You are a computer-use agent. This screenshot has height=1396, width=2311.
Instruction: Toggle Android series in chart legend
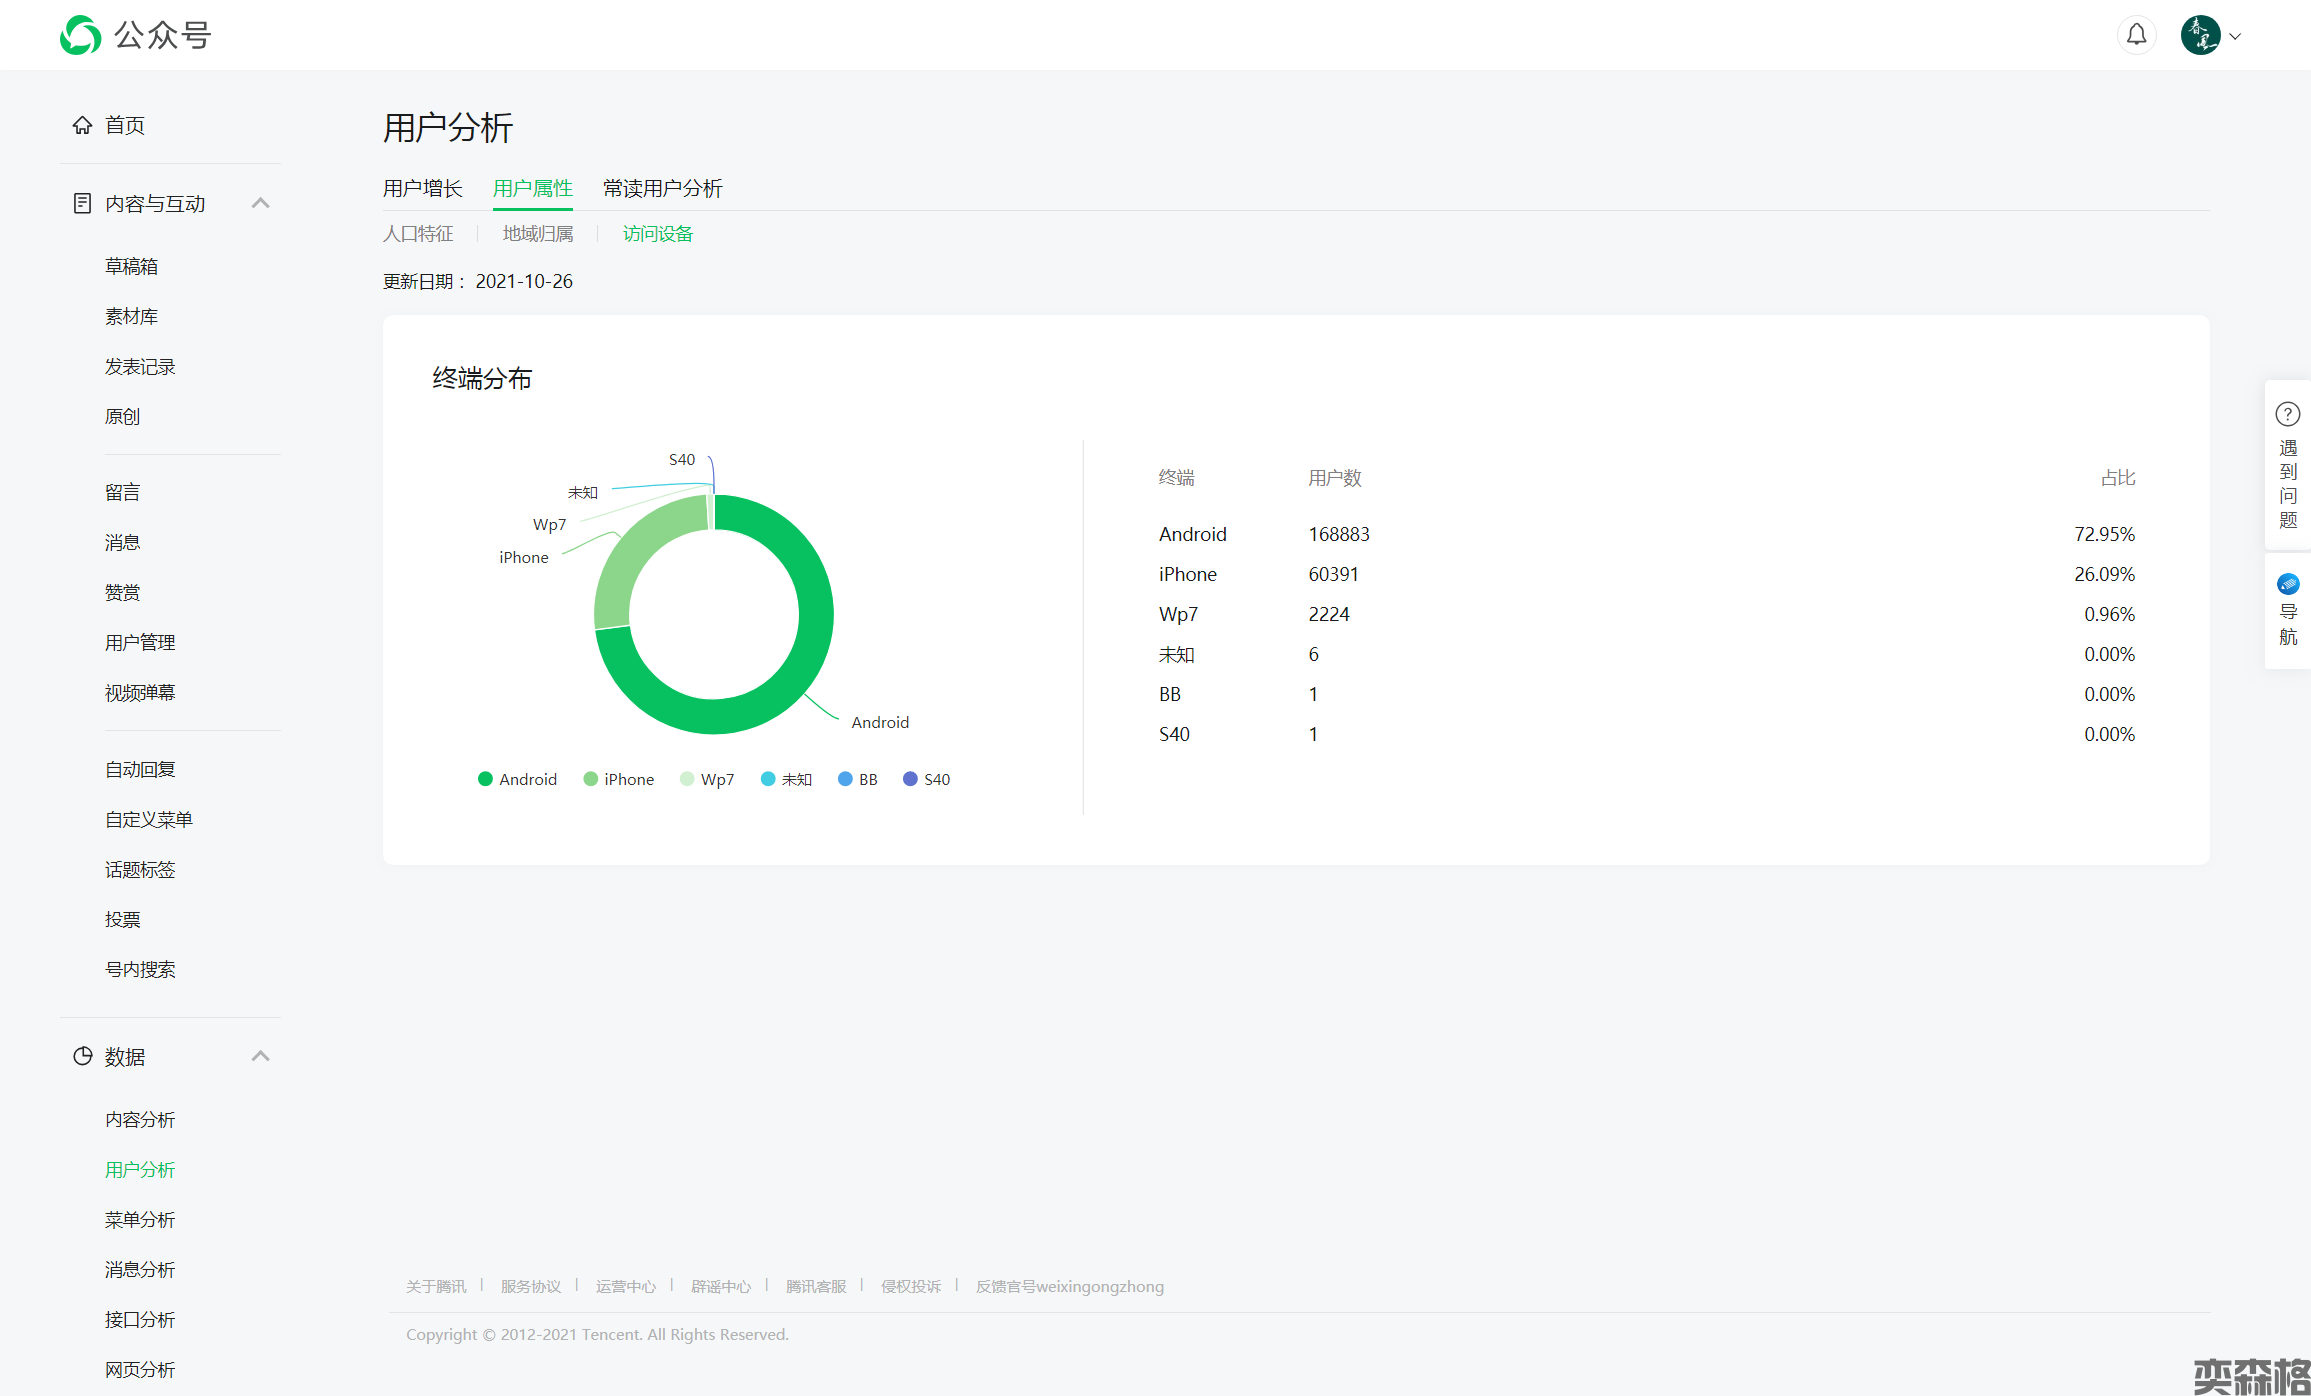(517, 779)
